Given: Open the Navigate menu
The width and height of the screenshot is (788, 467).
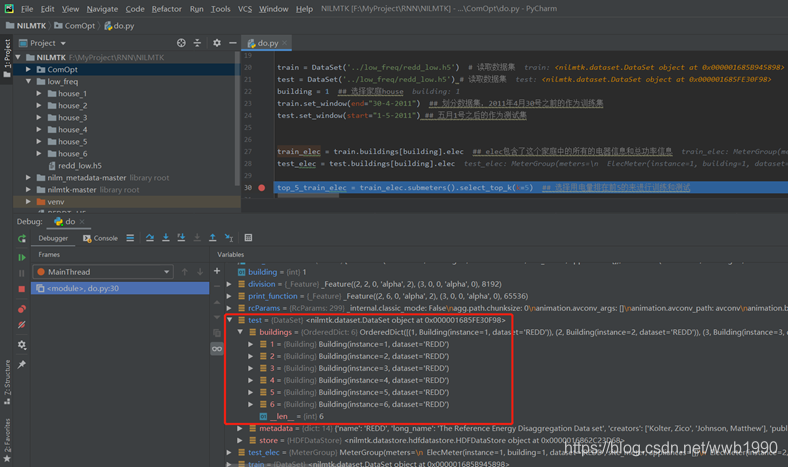Looking at the screenshot, I should [102, 9].
